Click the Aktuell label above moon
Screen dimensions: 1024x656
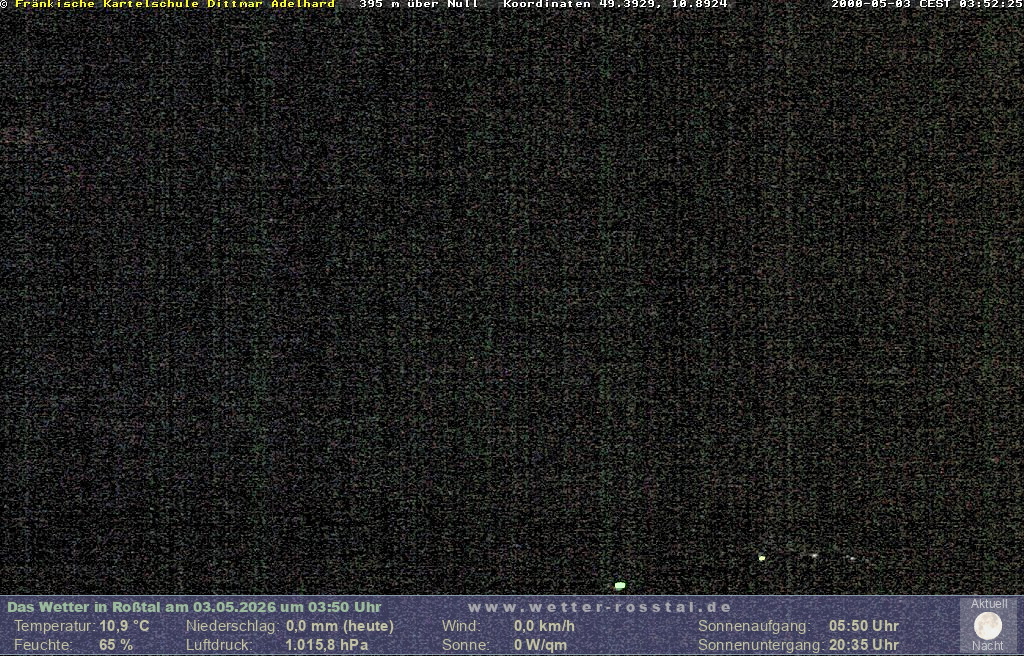[x=989, y=604]
